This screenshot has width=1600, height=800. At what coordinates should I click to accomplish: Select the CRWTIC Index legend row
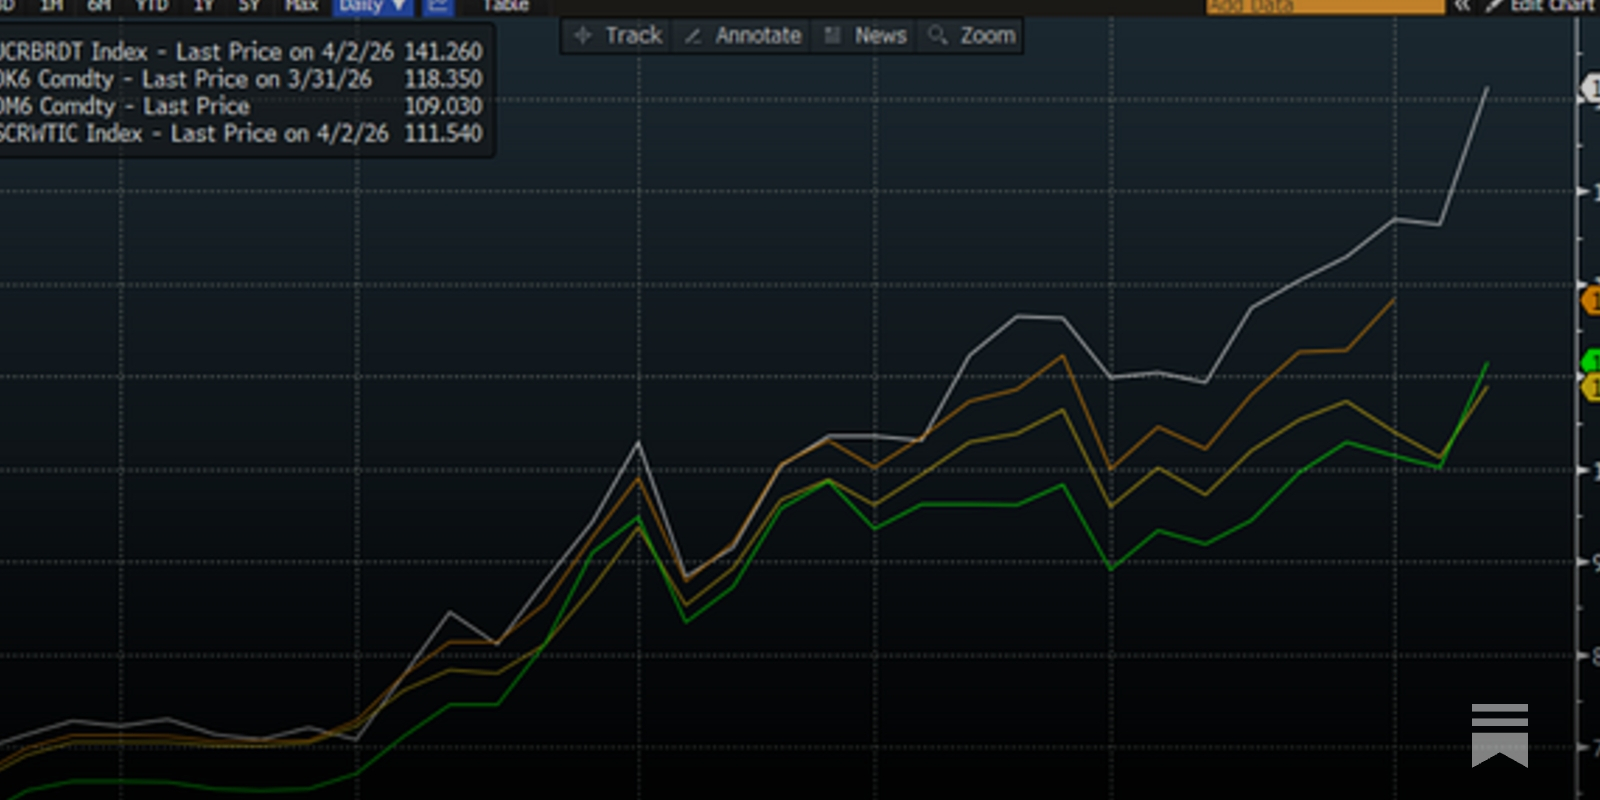click(241, 133)
